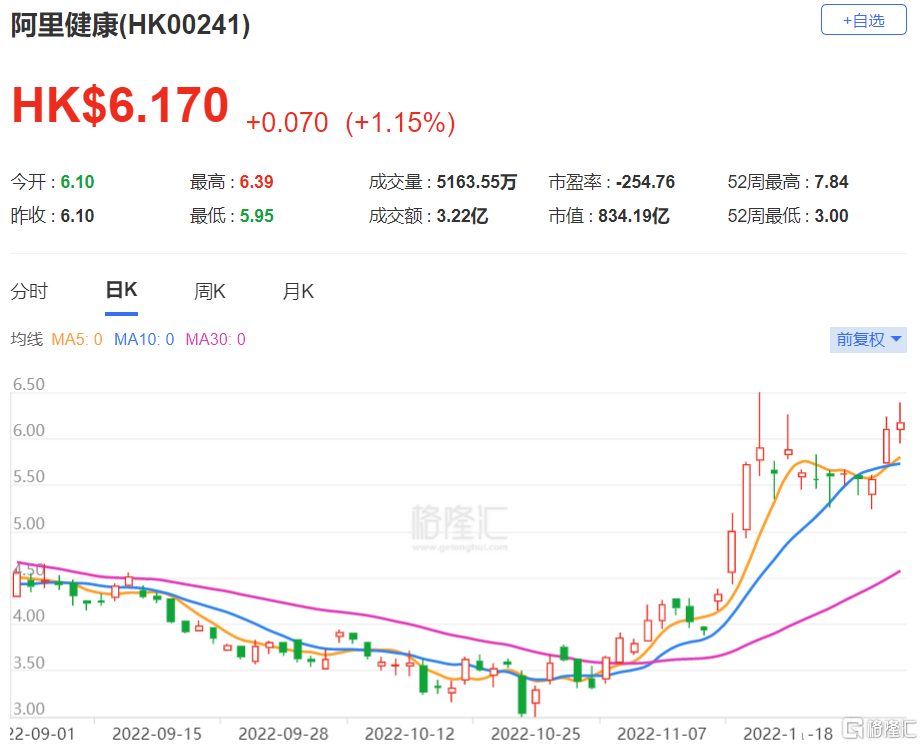This screenshot has width=923, height=746.
Task: Click the price change +0.070 (+1.15%)
Action: tap(350, 122)
